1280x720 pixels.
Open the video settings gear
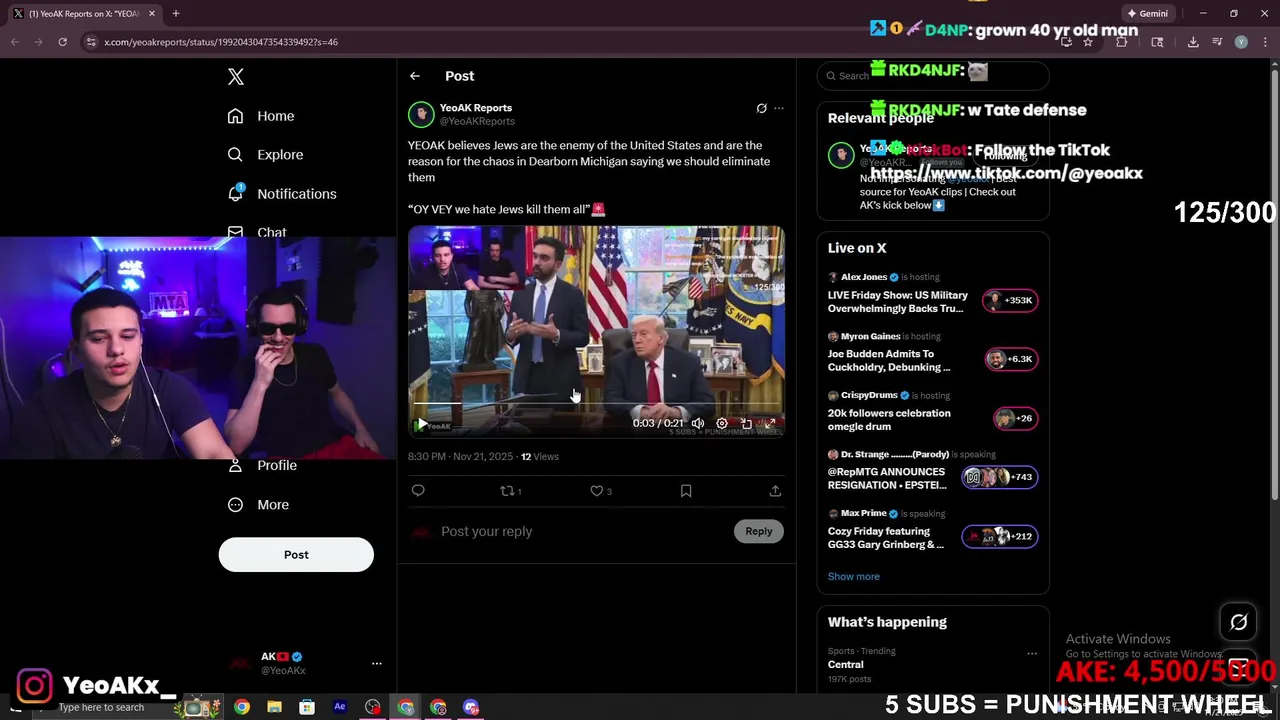coord(722,423)
